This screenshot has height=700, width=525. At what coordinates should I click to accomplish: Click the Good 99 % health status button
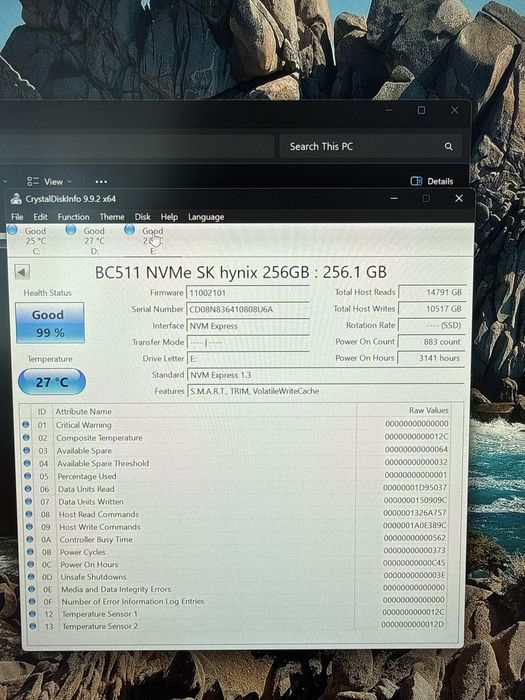[50, 323]
